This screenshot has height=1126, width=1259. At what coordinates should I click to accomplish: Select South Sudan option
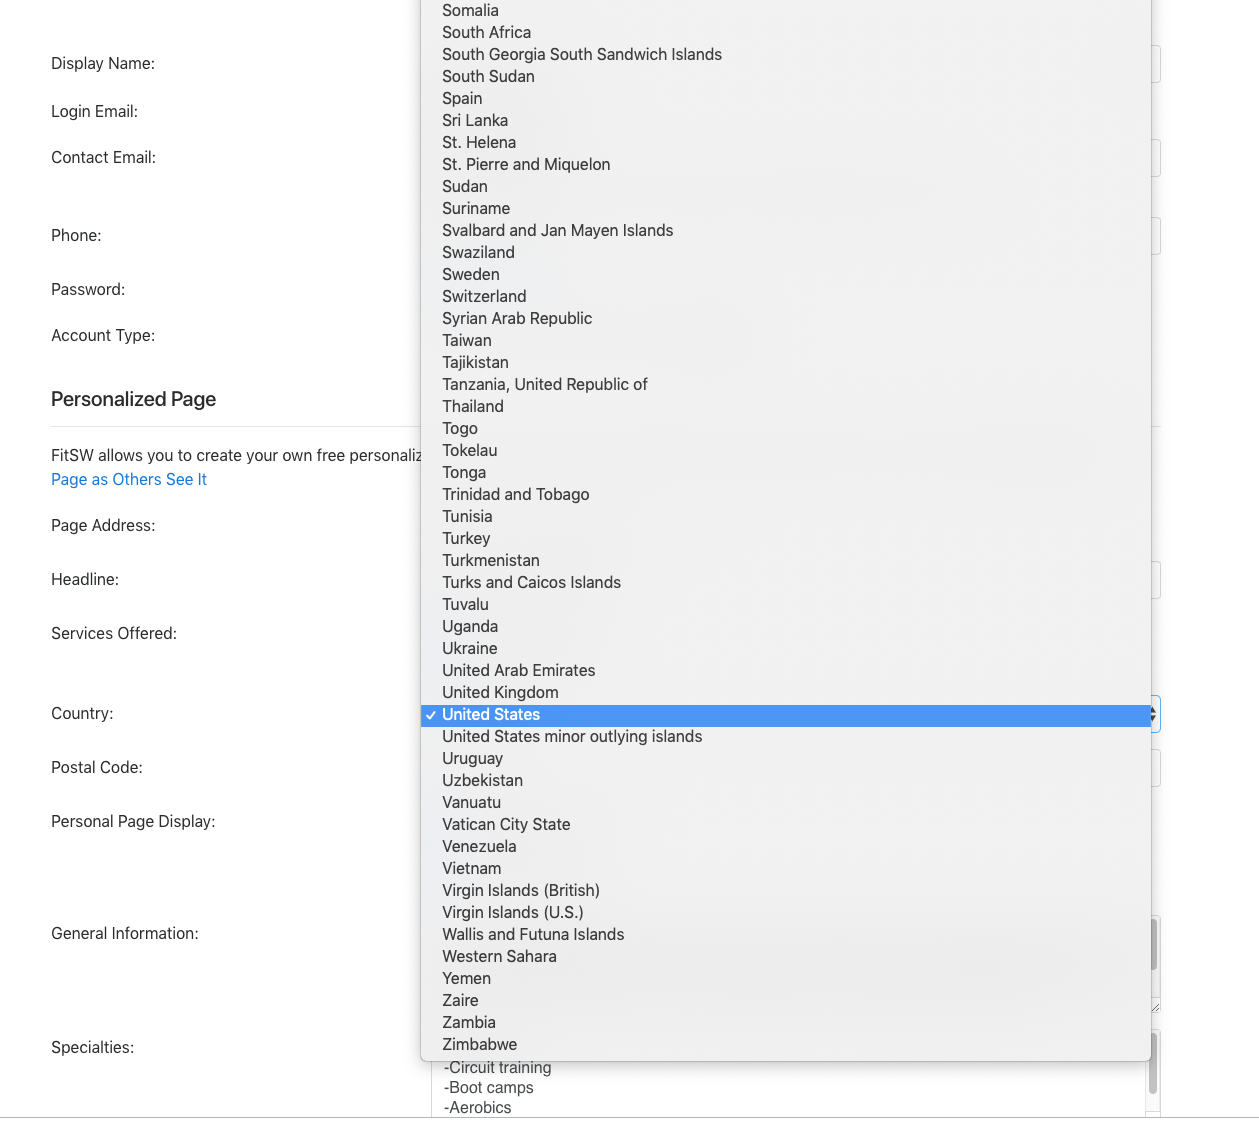[786, 77]
